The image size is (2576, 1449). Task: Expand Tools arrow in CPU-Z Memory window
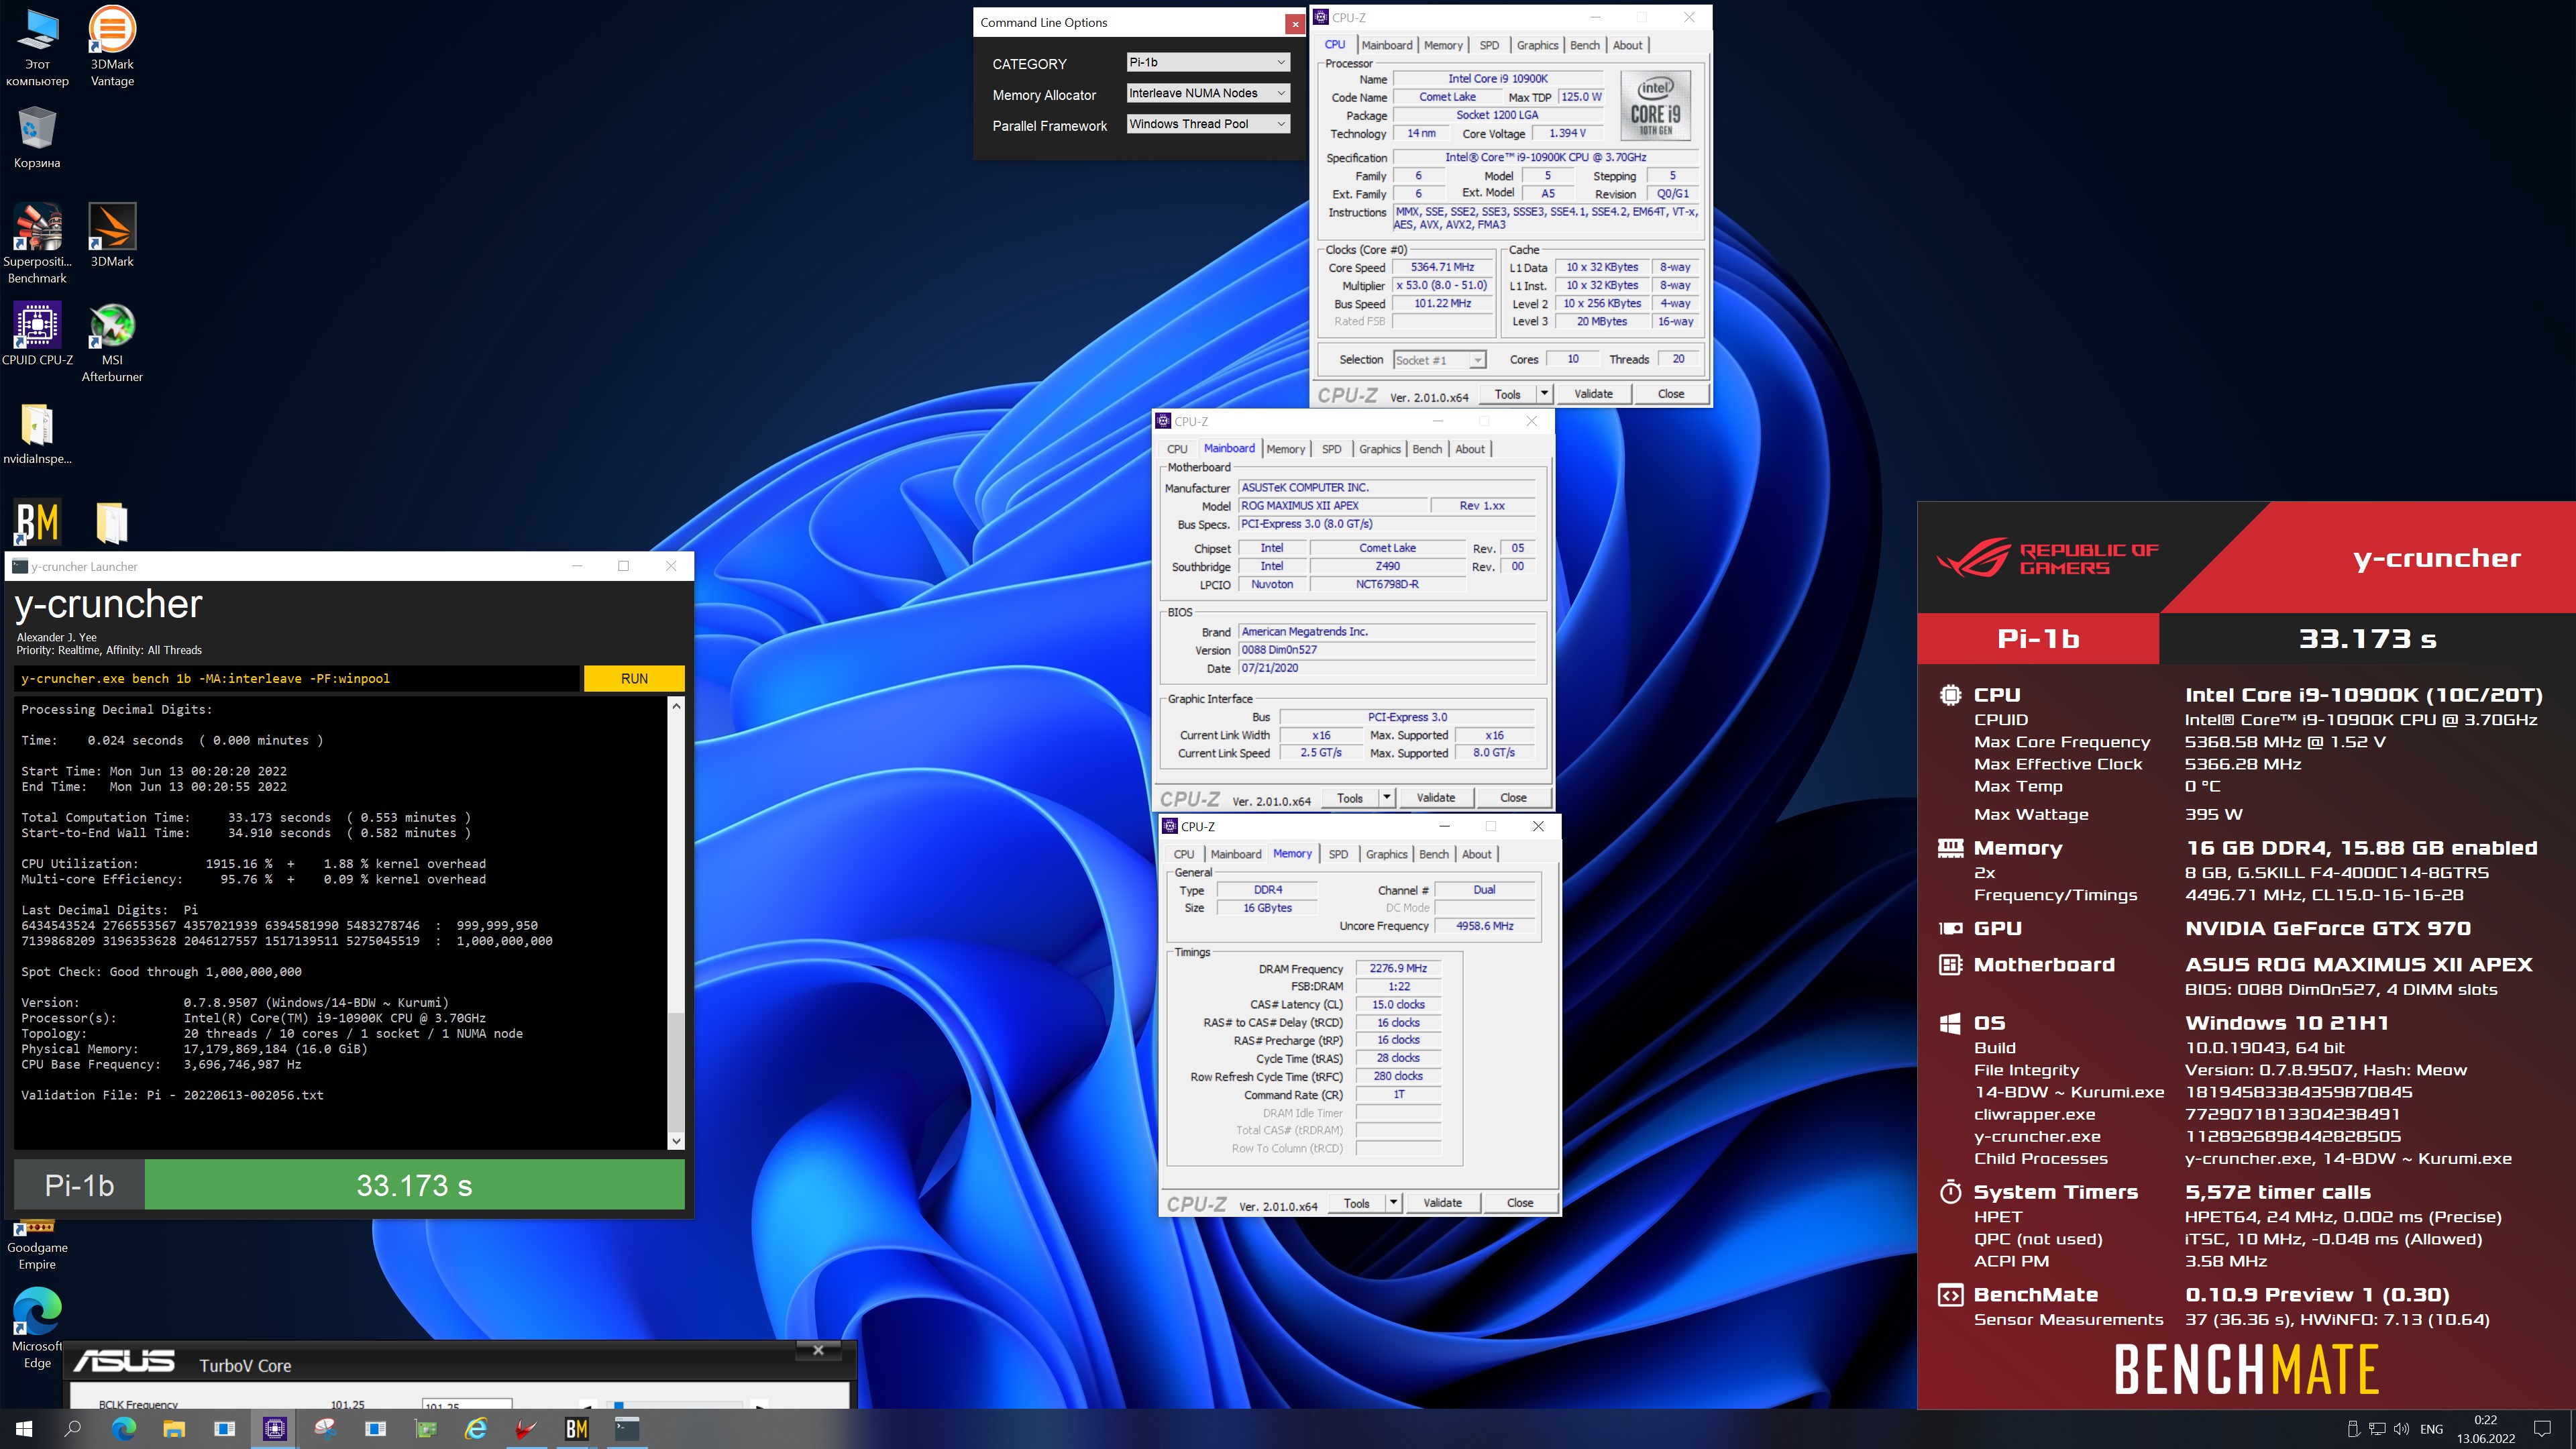pos(1393,1203)
